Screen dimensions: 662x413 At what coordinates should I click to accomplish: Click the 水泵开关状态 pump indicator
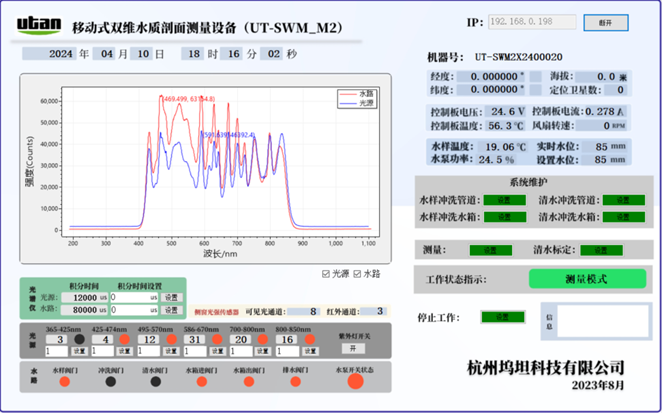coord(354,380)
